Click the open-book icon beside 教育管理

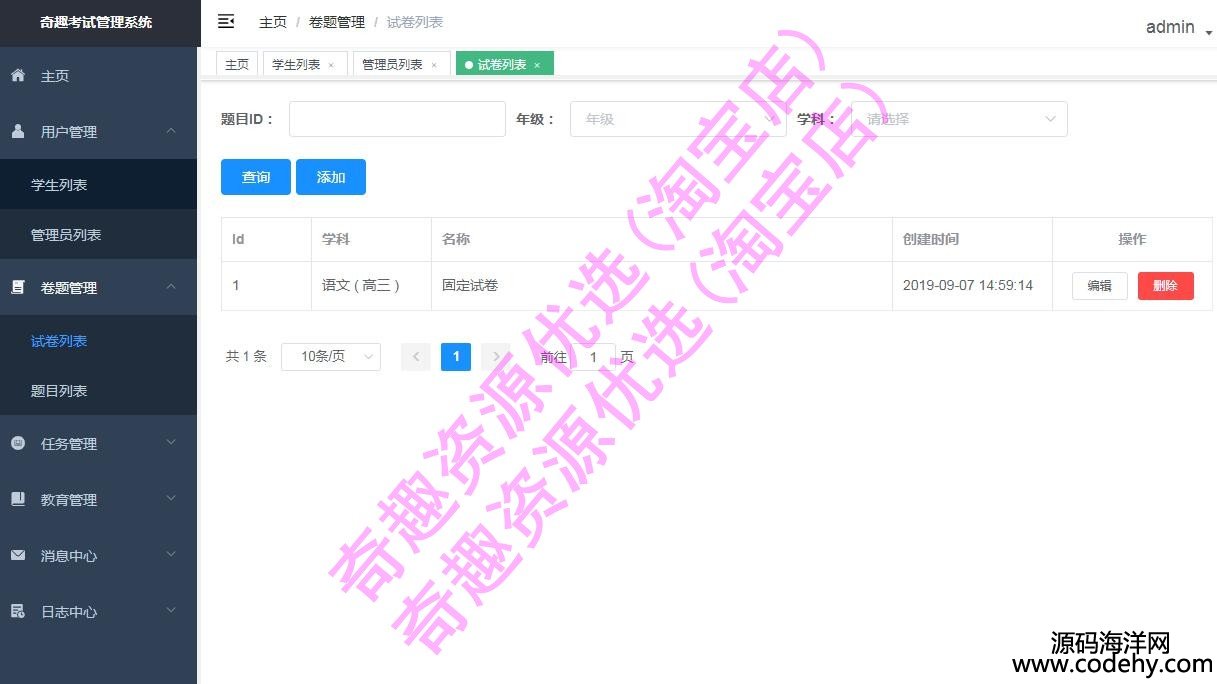pos(18,499)
